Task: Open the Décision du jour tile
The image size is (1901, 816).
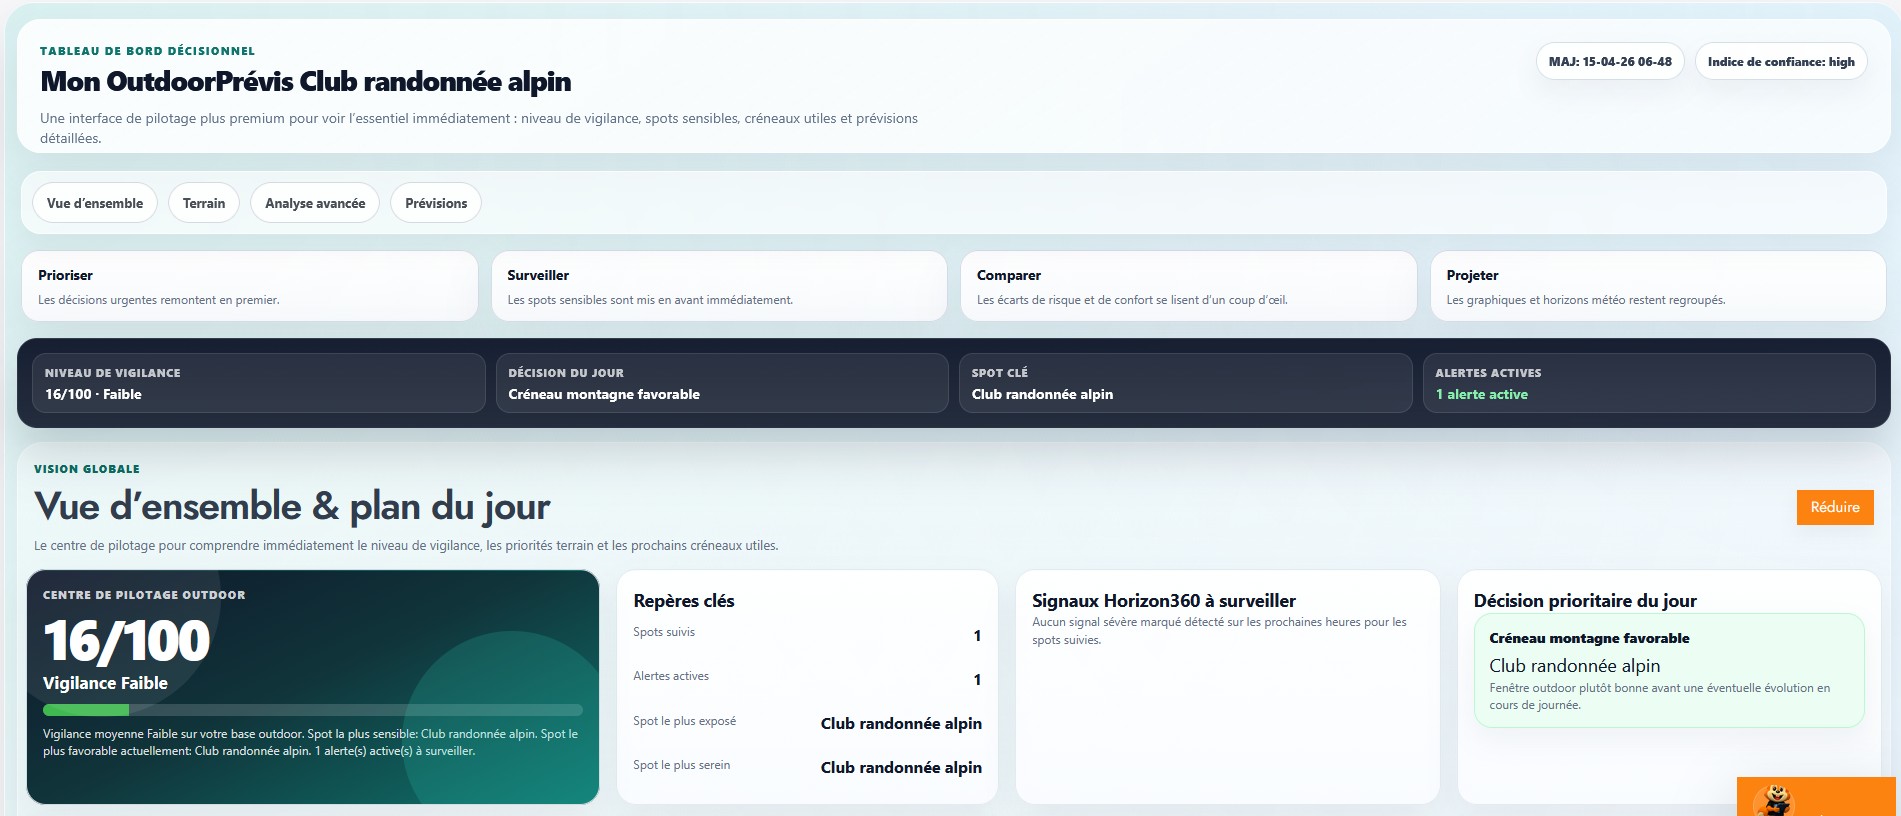Action: coord(721,383)
